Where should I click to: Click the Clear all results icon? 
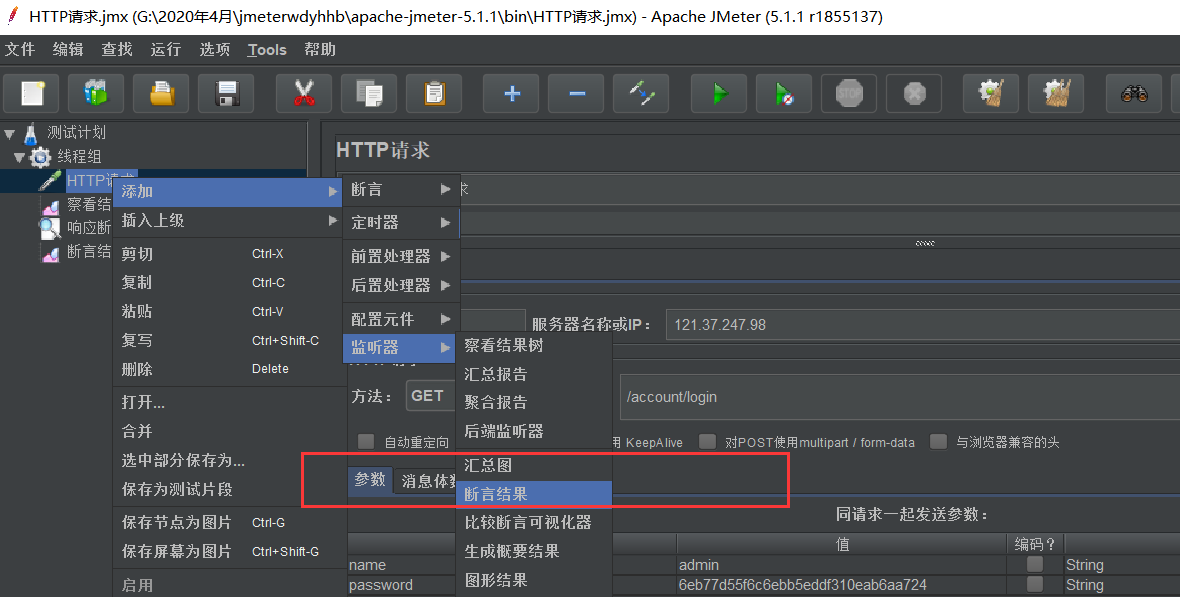click(1057, 93)
